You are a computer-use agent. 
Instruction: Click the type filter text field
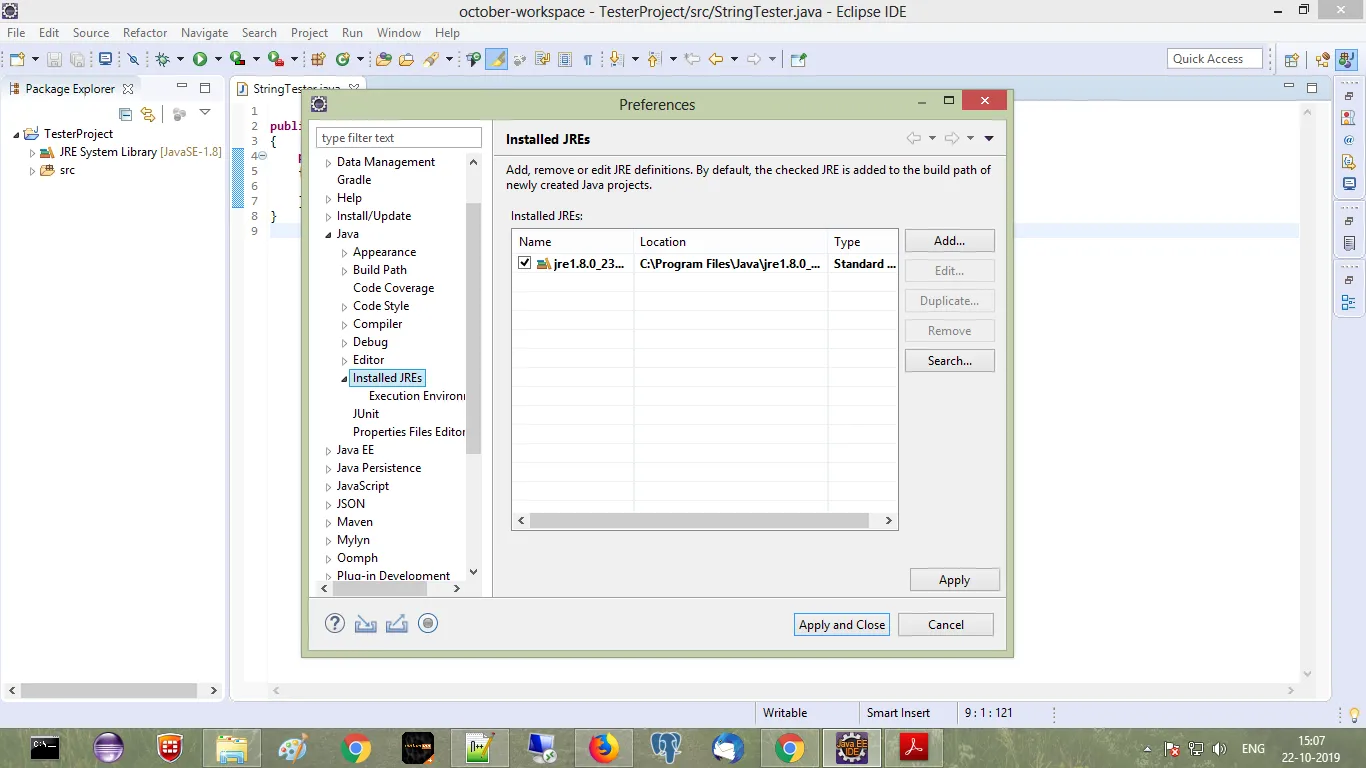pos(399,138)
